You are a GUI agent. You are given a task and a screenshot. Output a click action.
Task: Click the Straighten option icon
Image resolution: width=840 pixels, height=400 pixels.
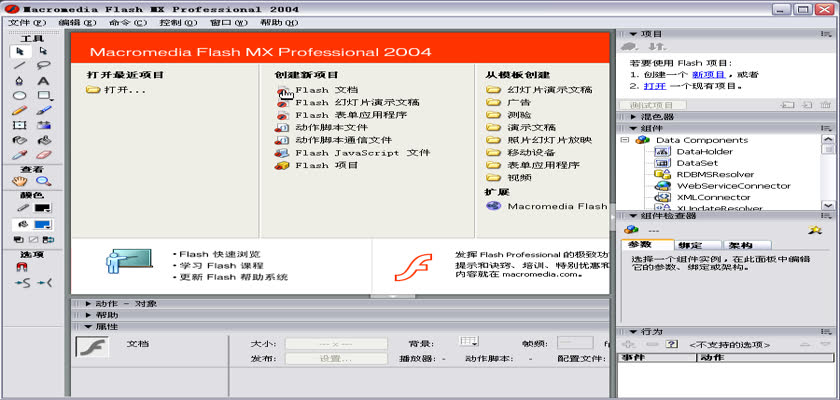click(x=45, y=283)
